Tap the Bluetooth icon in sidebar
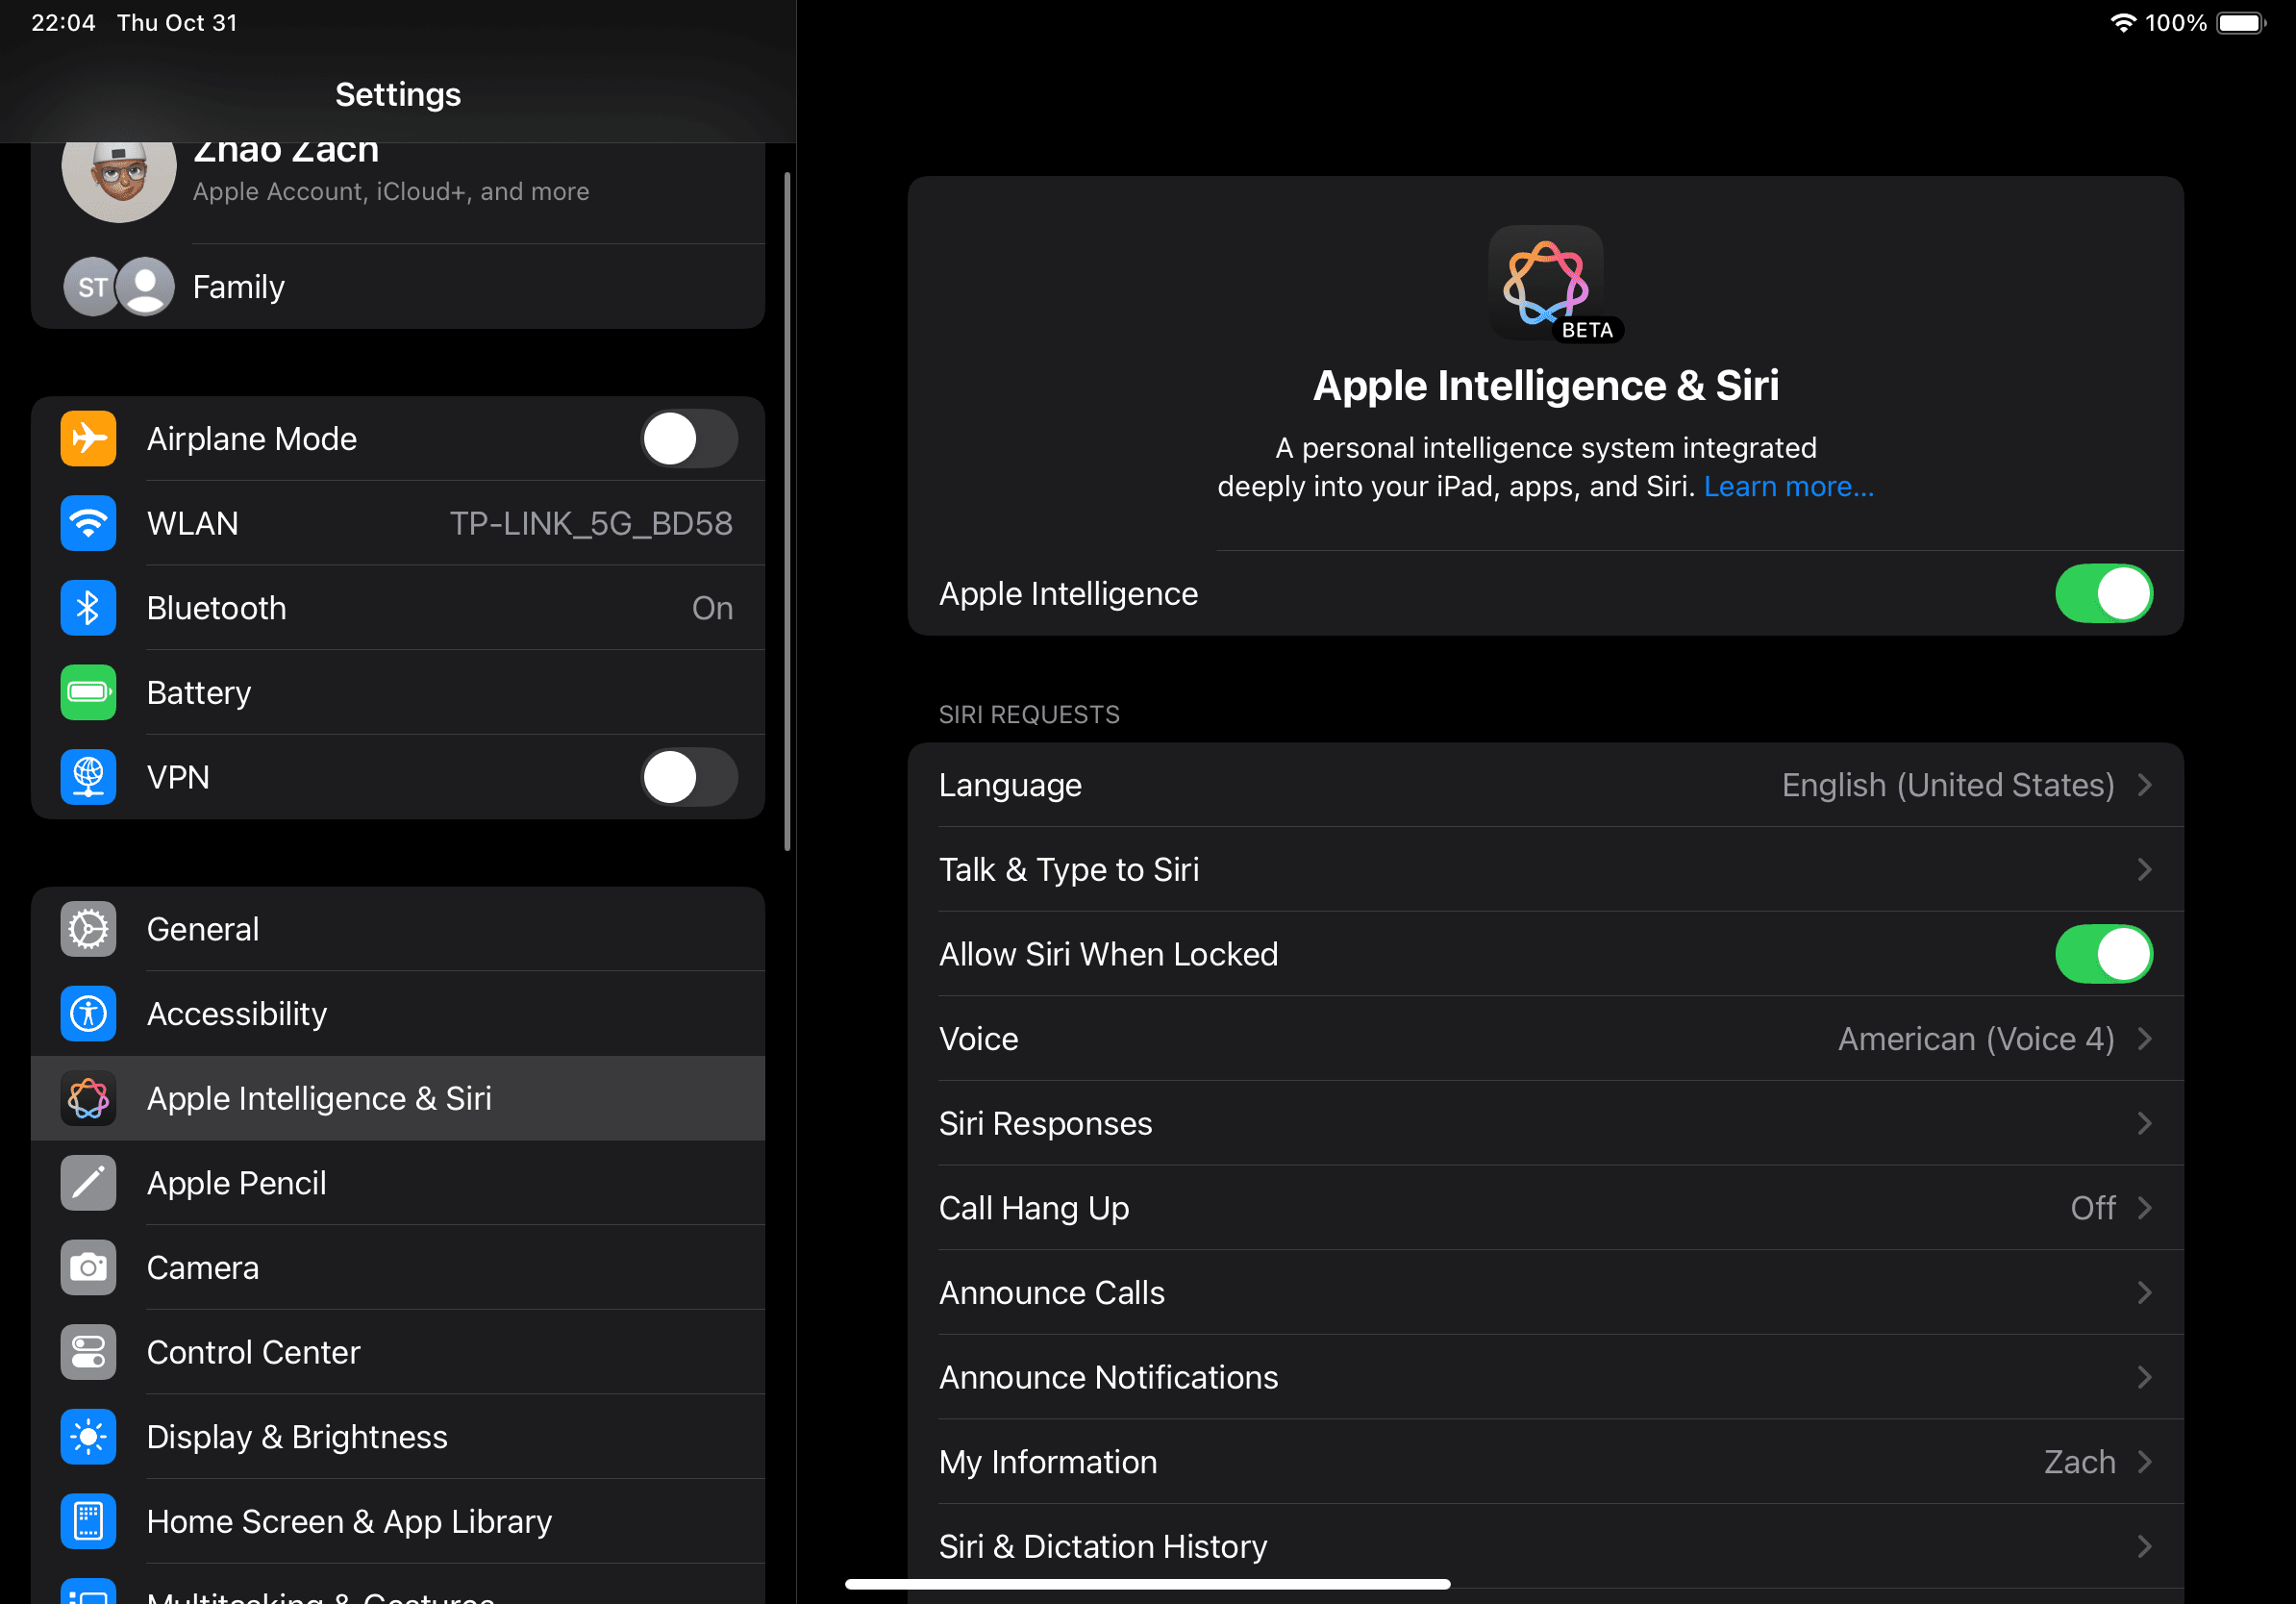 88,608
